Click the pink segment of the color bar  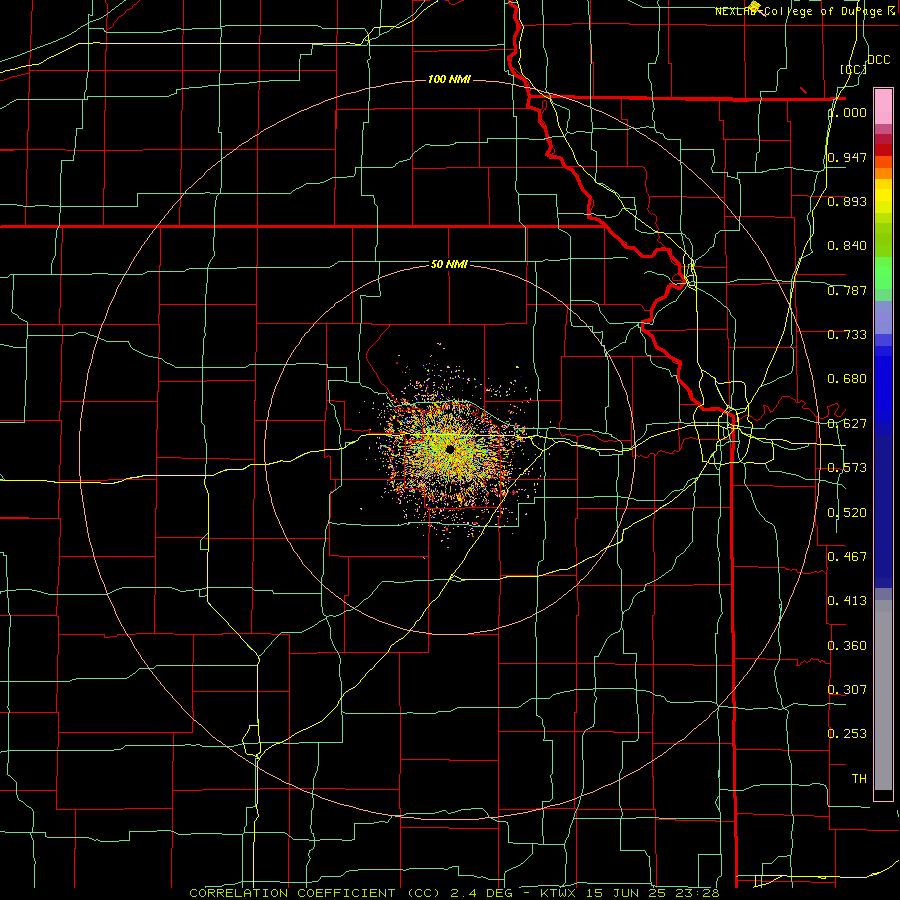coord(883,106)
